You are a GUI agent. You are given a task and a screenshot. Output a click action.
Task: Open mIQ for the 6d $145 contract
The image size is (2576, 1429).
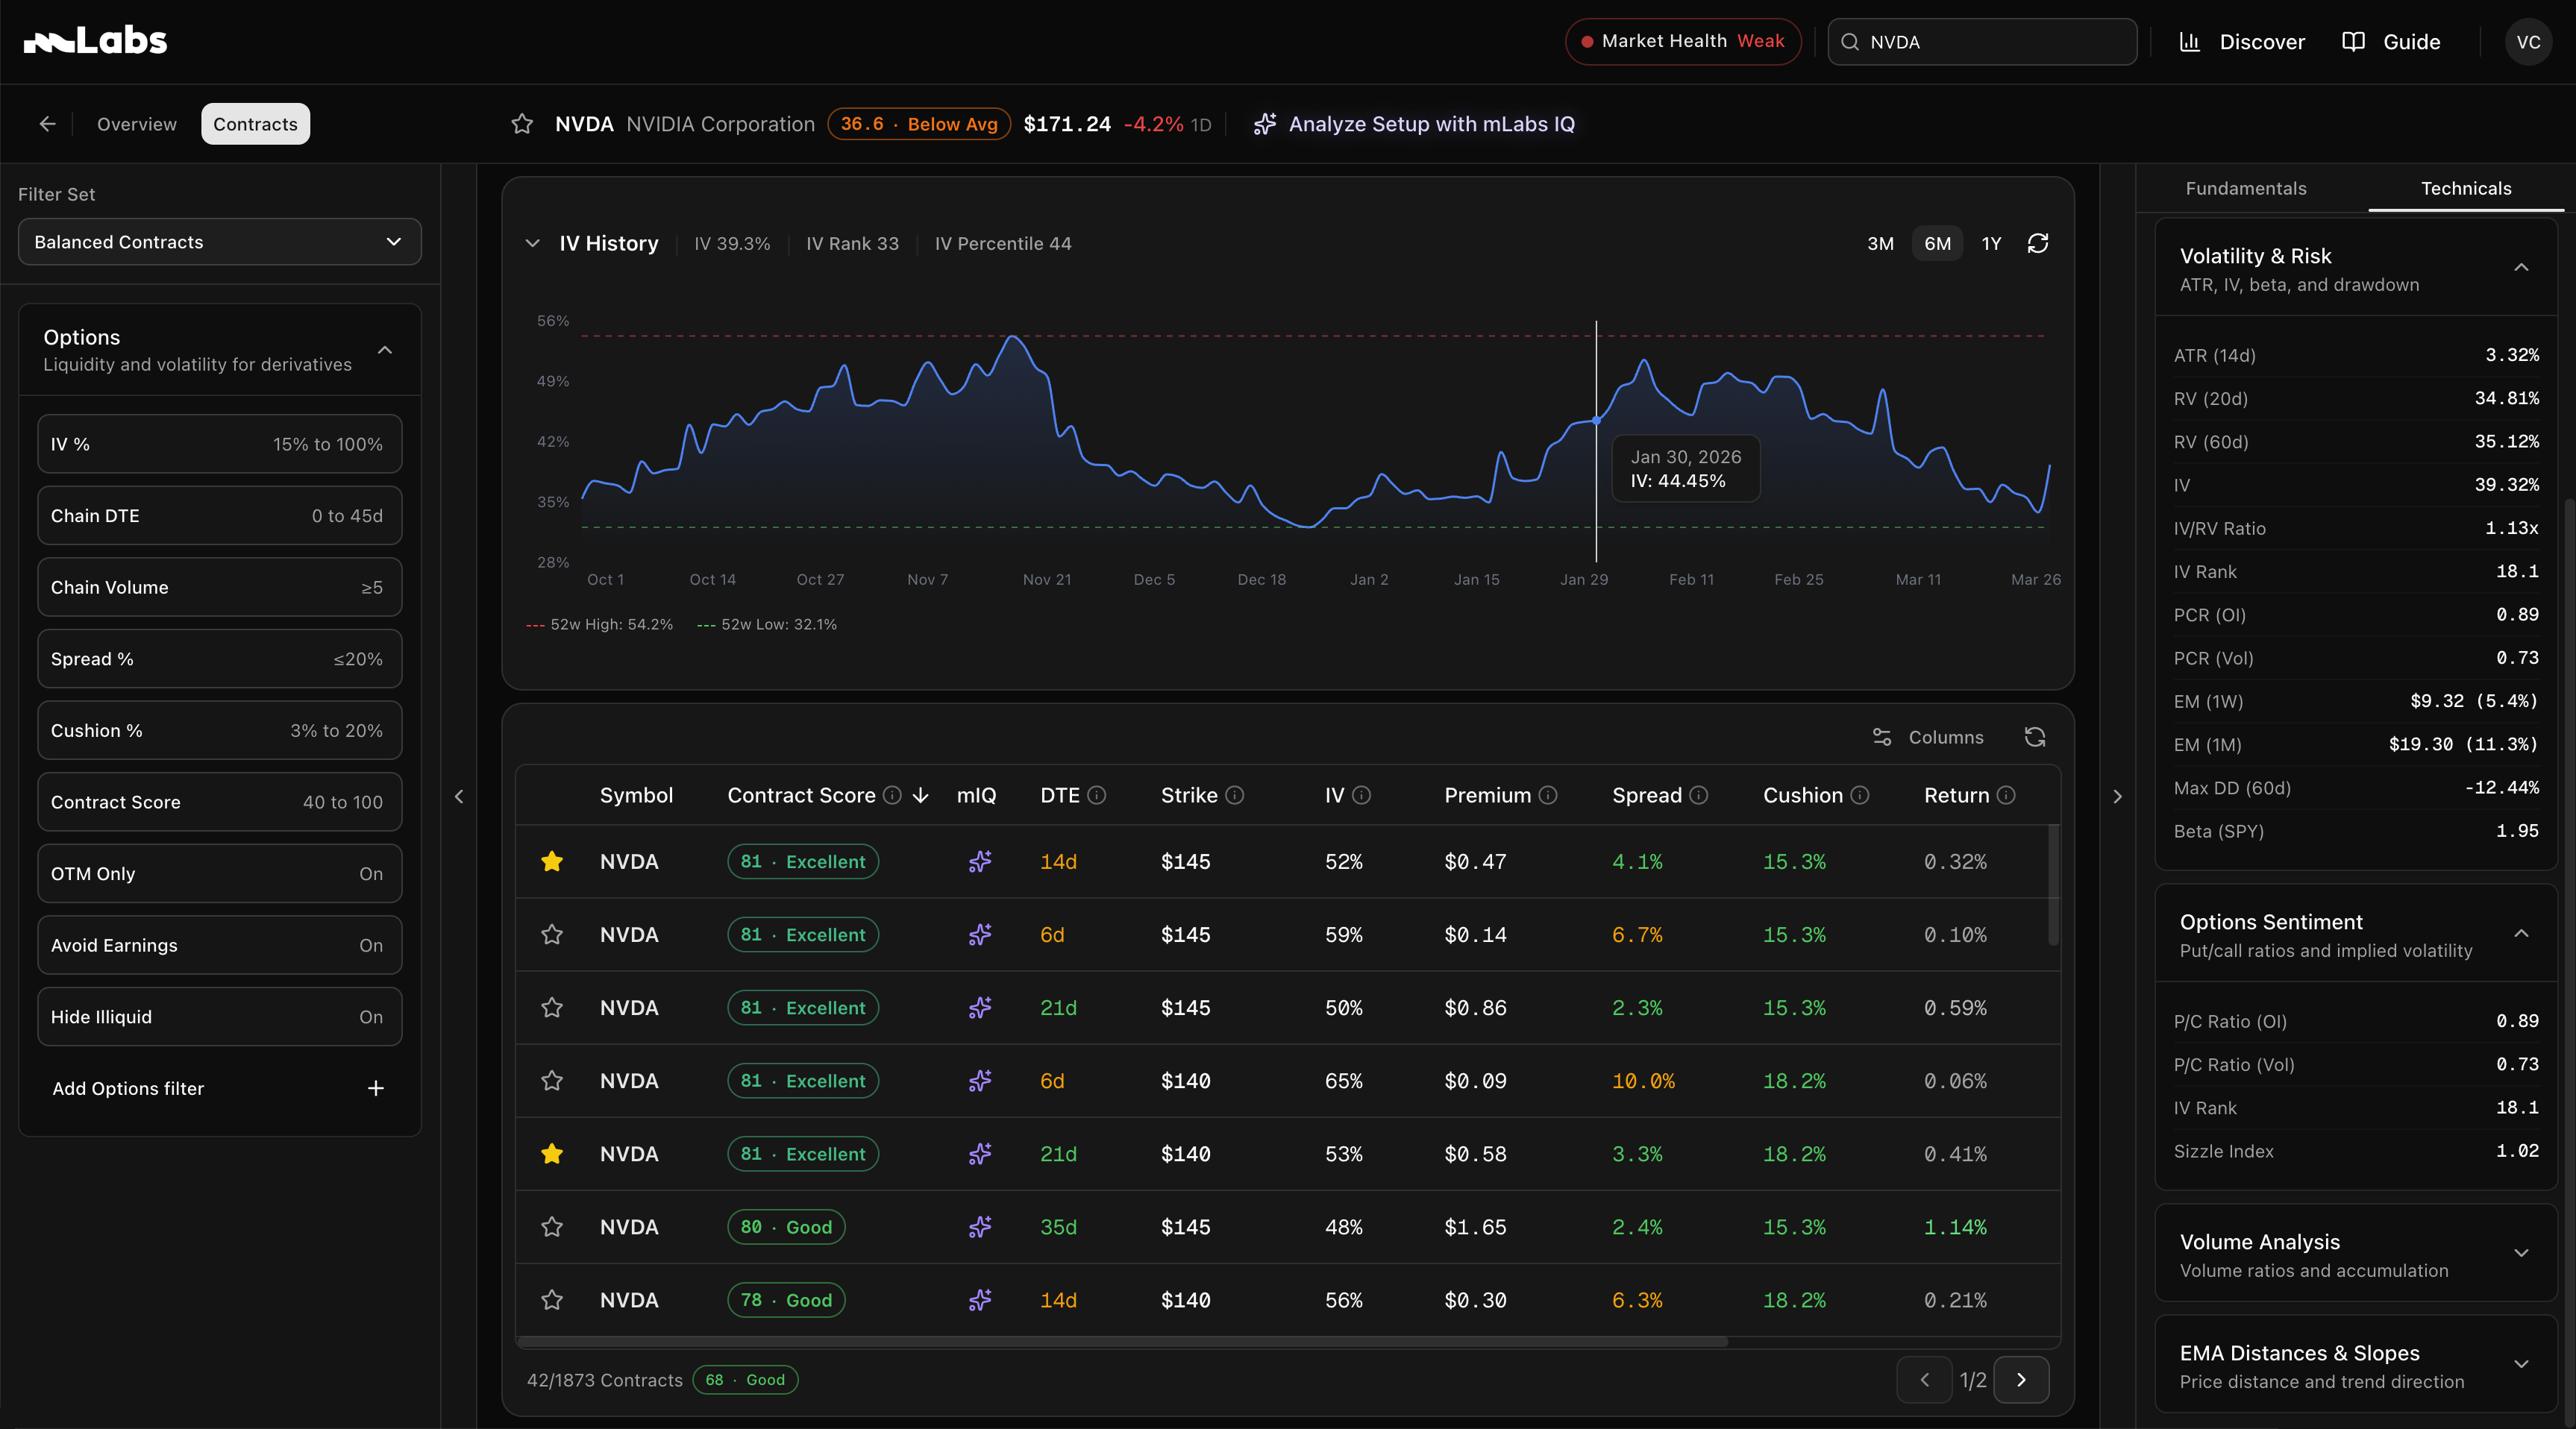[980, 934]
